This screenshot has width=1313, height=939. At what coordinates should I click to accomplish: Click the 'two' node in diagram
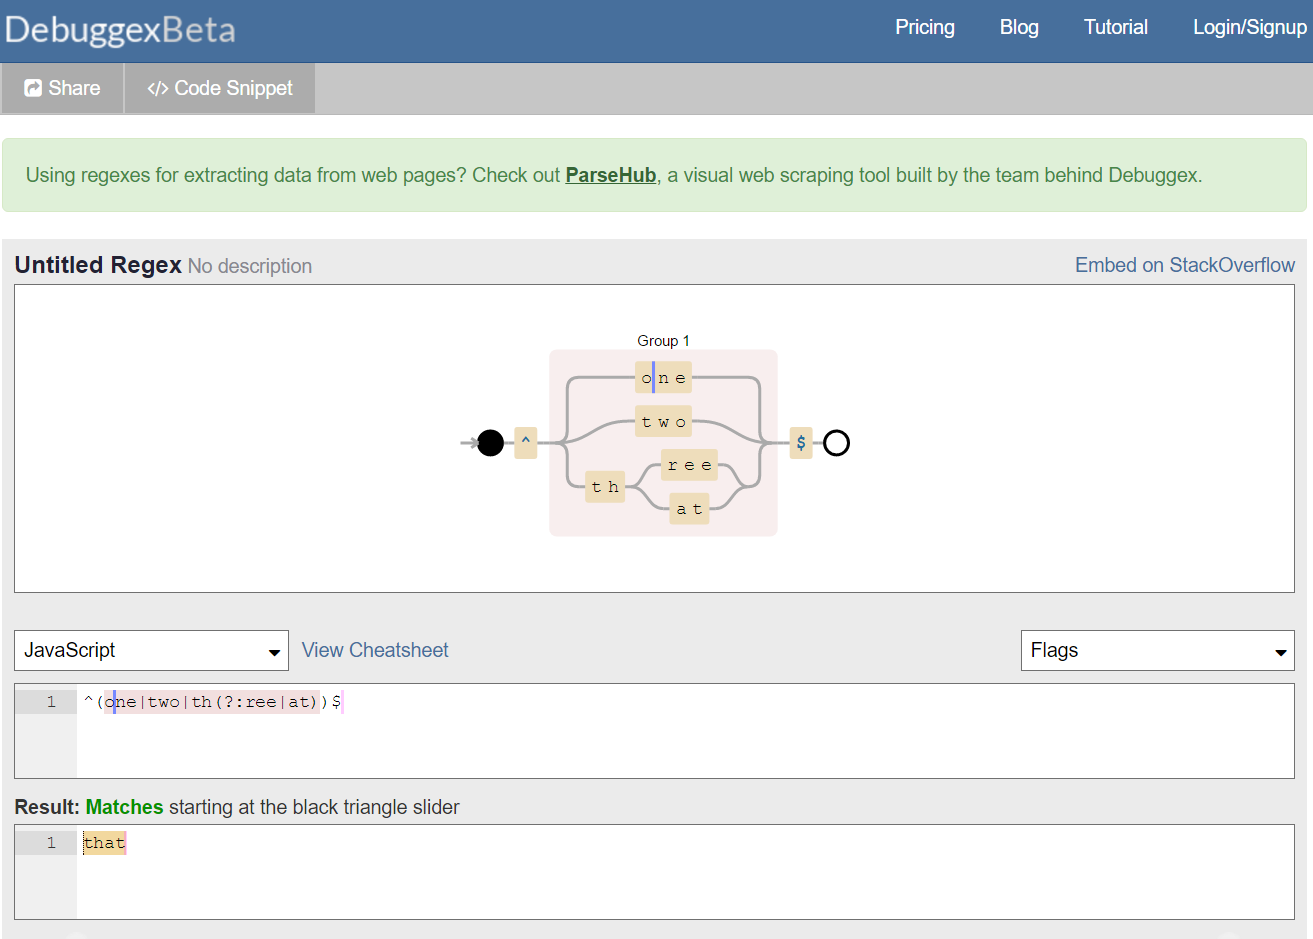(664, 422)
